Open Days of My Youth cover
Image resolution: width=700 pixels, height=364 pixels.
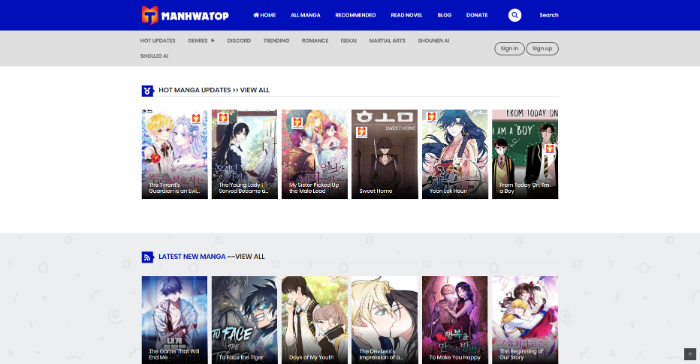coord(315,320)
